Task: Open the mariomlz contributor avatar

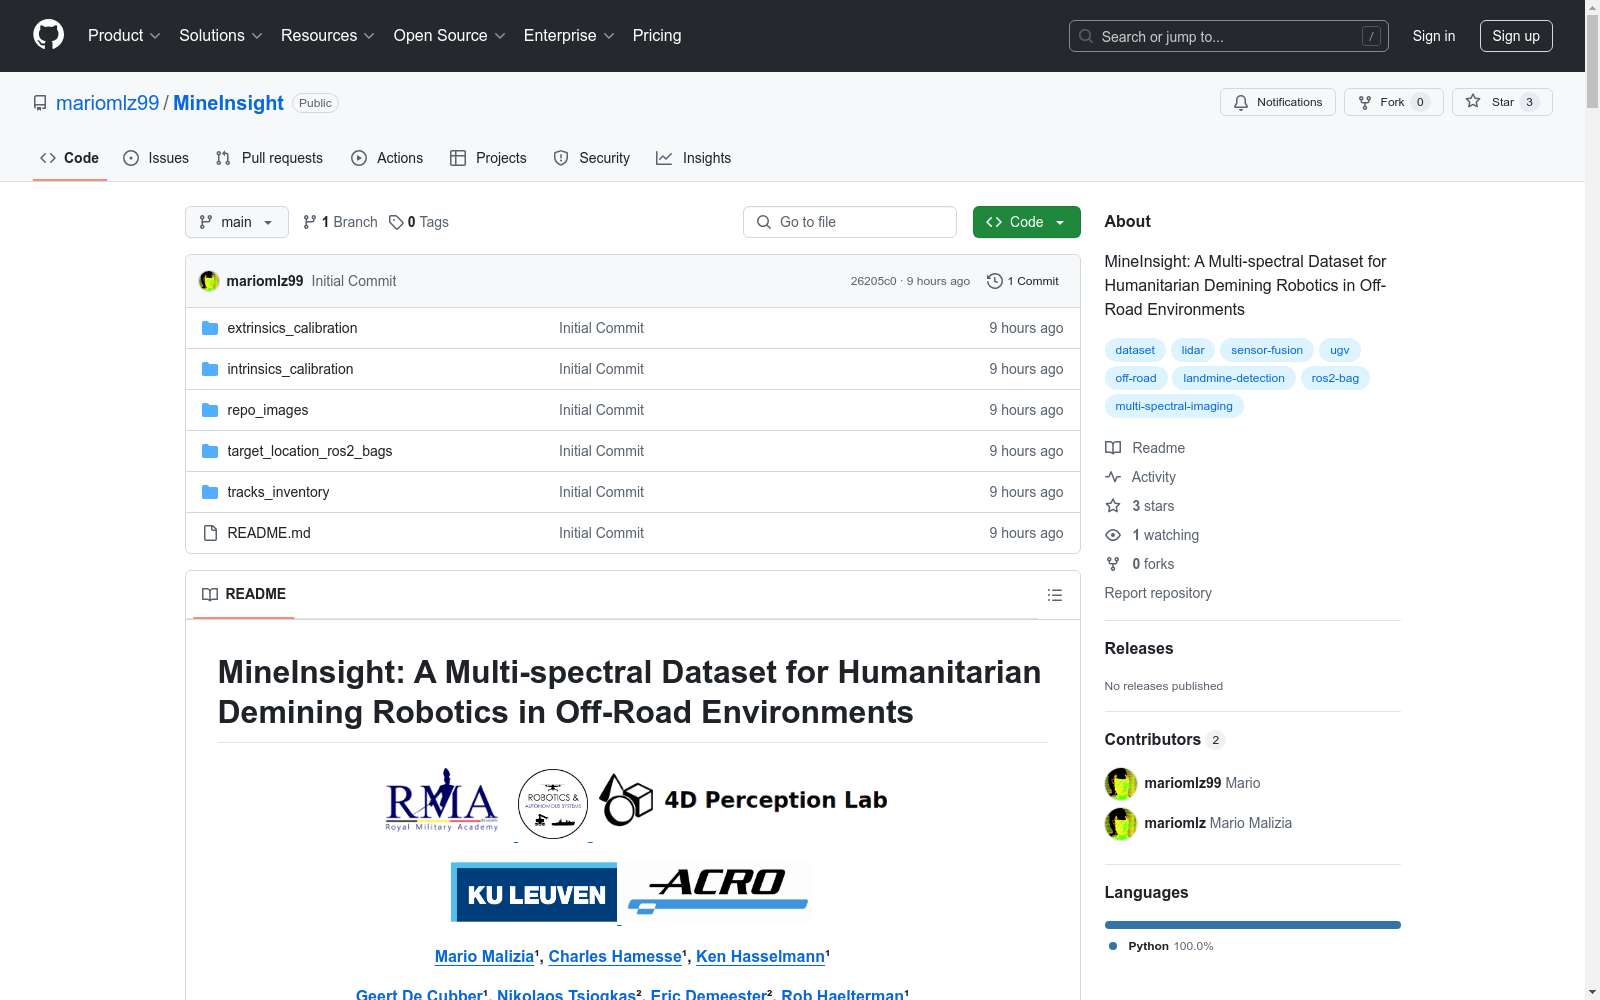Action: [1121, 824]
